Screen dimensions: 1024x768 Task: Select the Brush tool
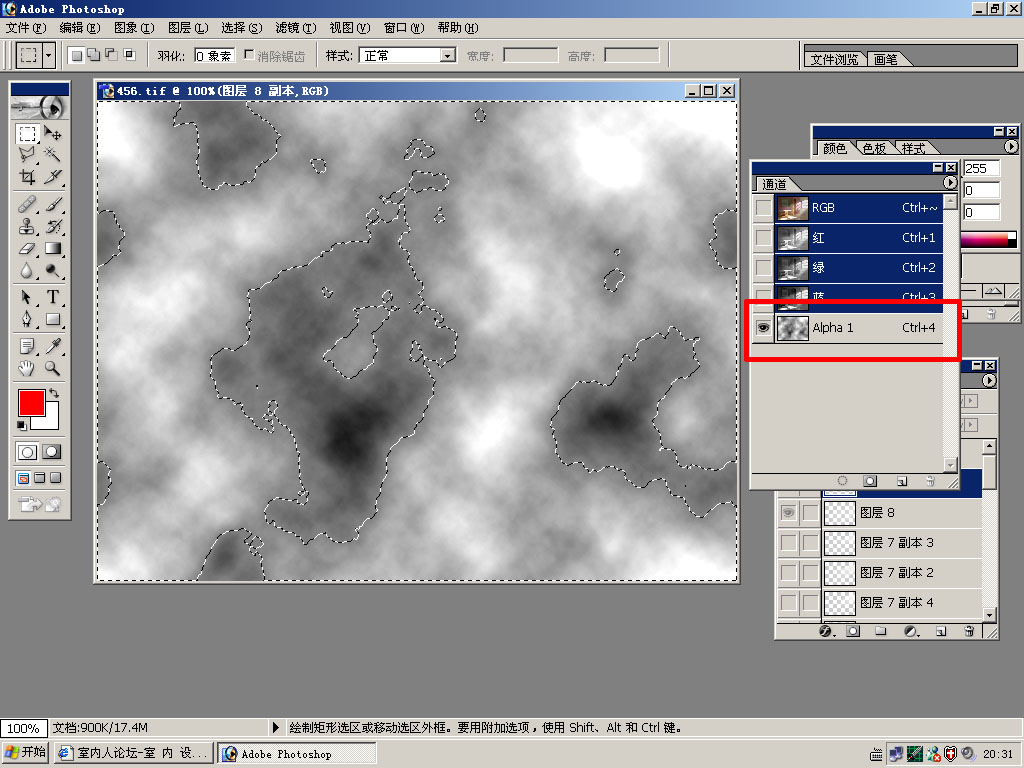(x=53, y=205)
